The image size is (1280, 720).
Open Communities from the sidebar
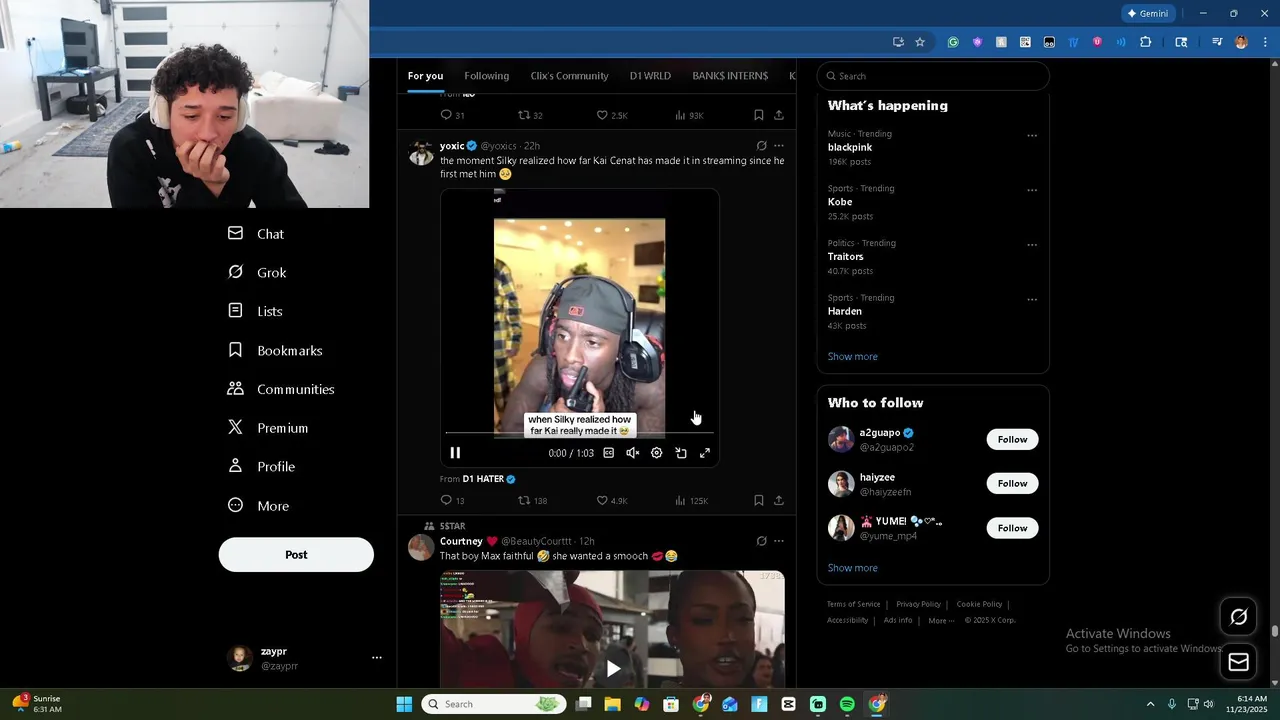(x=281, y=389)
